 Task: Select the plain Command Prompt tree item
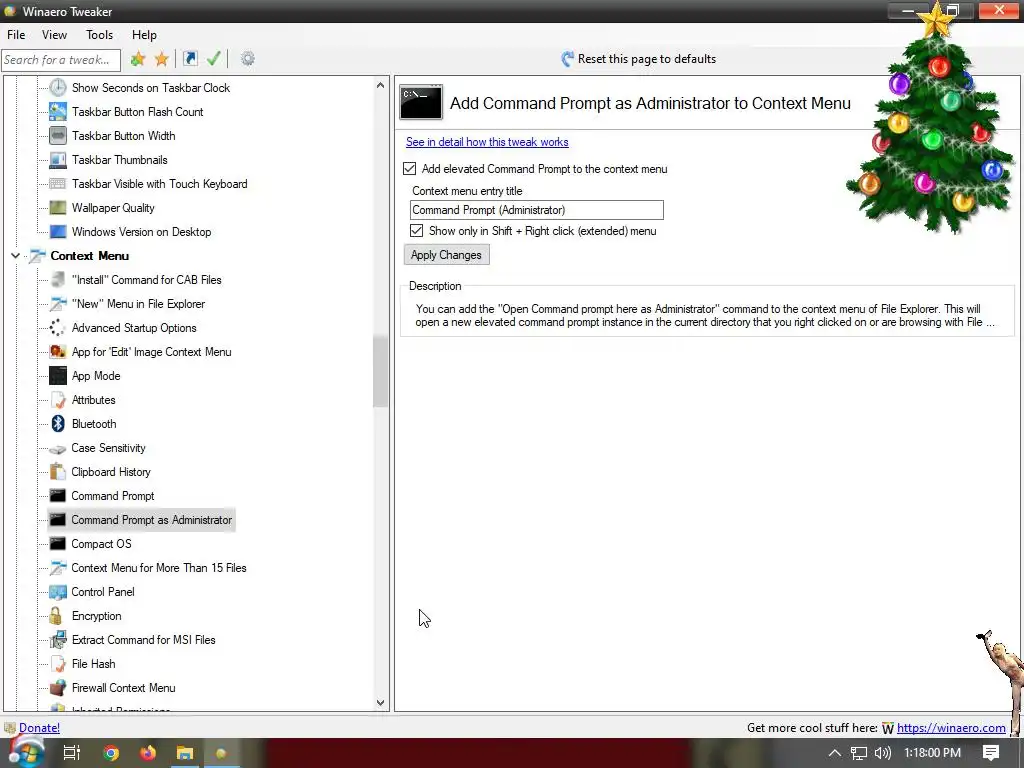(x=113, y=496)
